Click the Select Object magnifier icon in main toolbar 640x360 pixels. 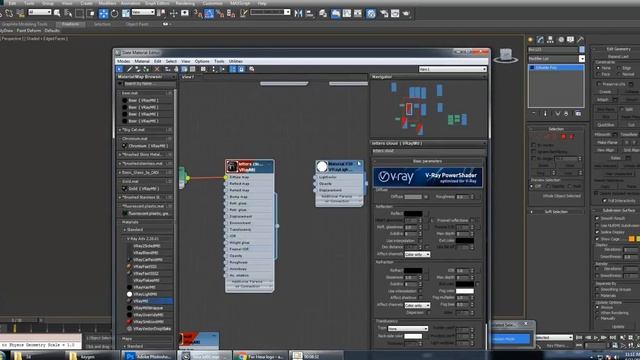[x=57, y=13]
